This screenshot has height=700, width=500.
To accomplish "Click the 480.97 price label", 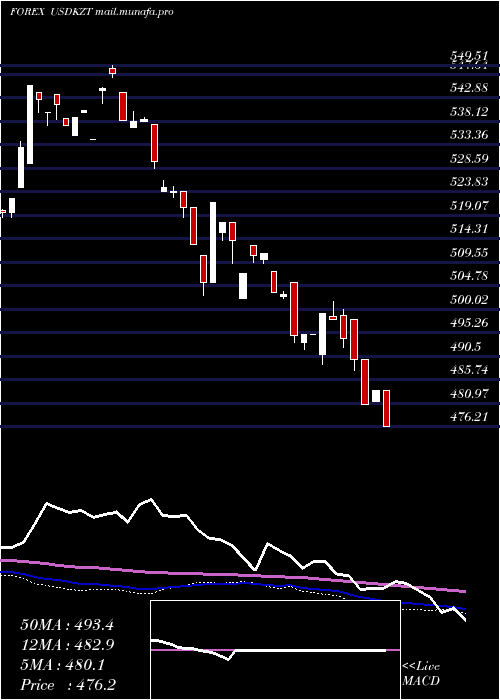I will click(468, 394).
